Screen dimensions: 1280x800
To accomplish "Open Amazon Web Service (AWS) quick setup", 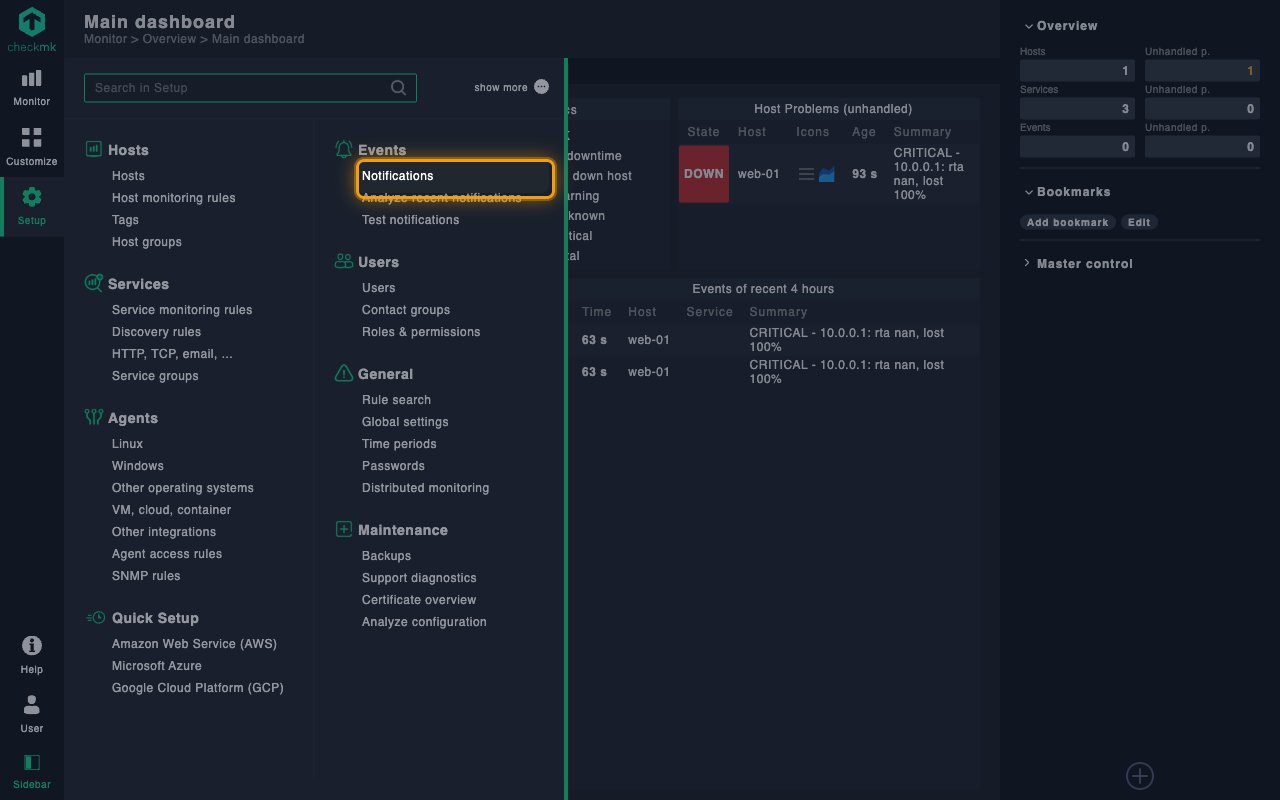I will point(194,644).
